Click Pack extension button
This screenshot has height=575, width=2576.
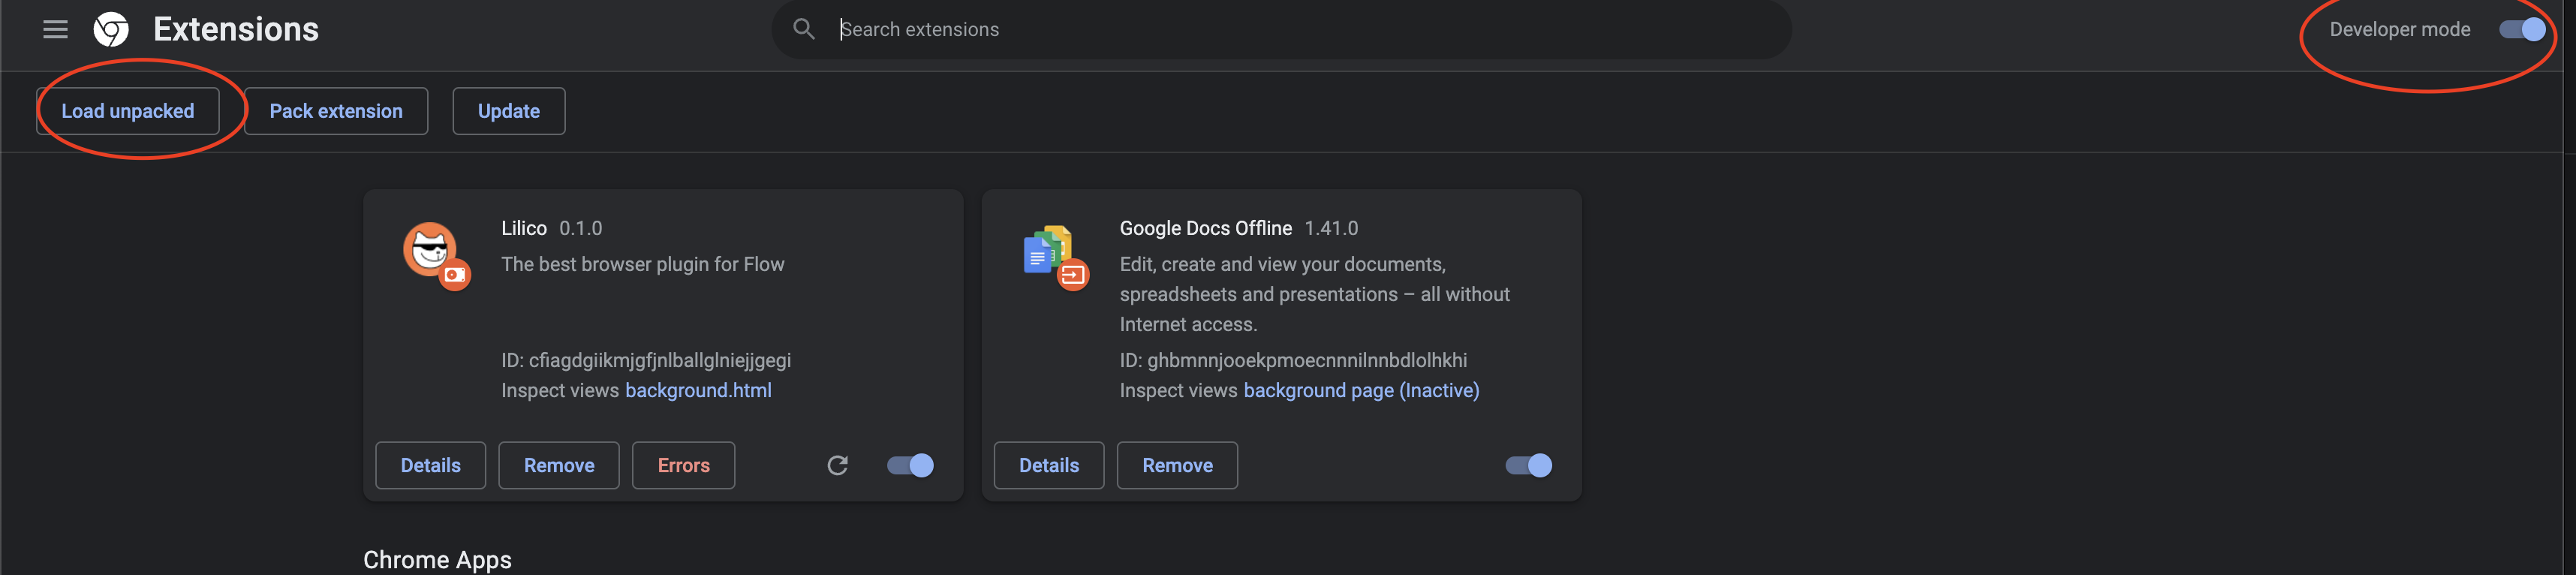coord(336,111)
